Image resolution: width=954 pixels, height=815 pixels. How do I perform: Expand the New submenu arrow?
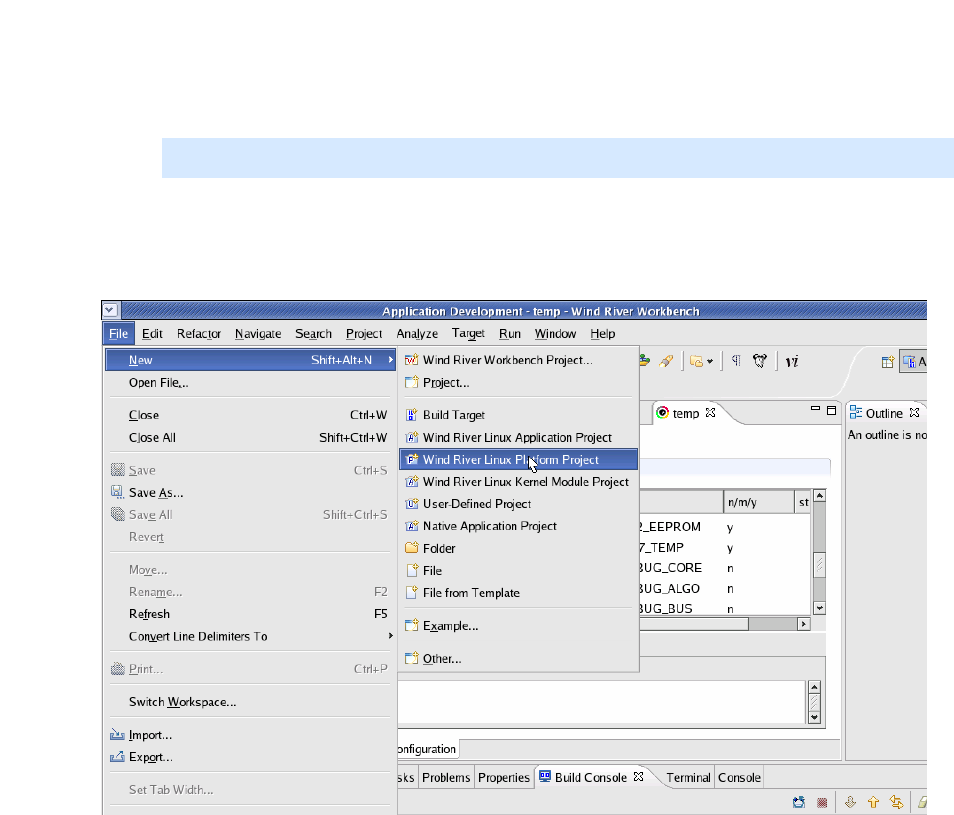(x=391, y=360)
